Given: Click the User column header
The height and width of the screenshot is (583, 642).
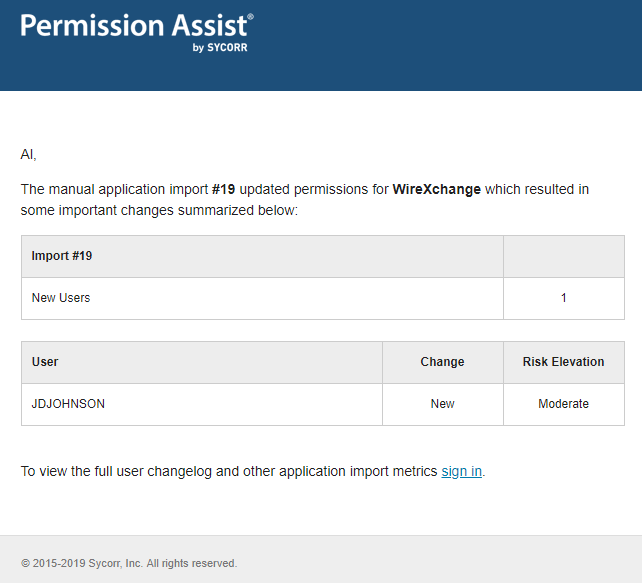Looking at the screenshot, I should 202,362.
